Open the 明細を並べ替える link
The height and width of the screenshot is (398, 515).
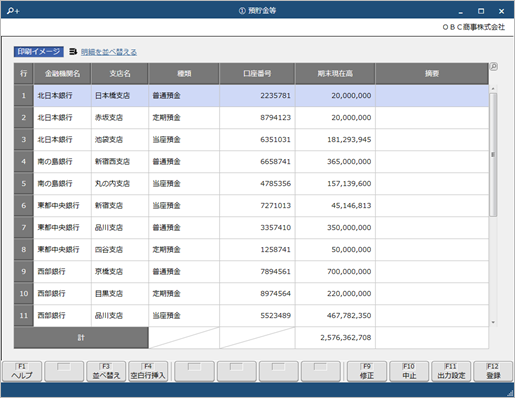tap(109, 52)
